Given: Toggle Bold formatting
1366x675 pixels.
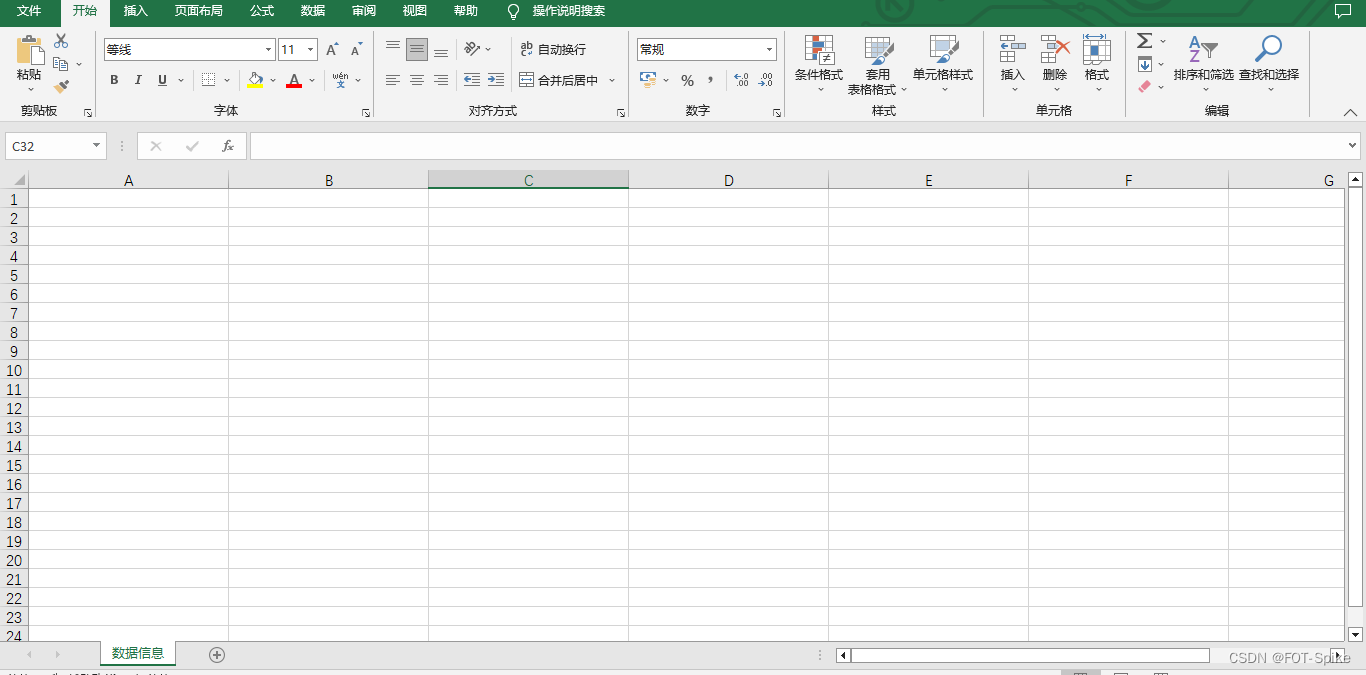Looking at the screenshot, I should [x=114, y=80].
